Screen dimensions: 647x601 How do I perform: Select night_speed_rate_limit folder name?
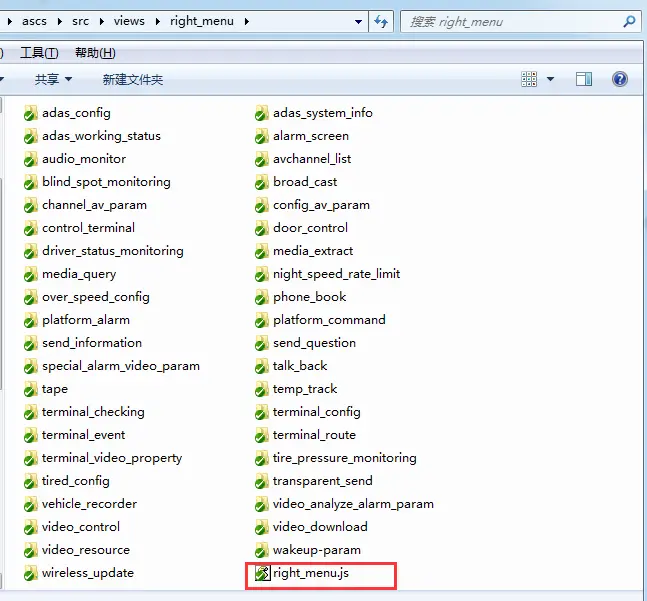coord(337,274)
